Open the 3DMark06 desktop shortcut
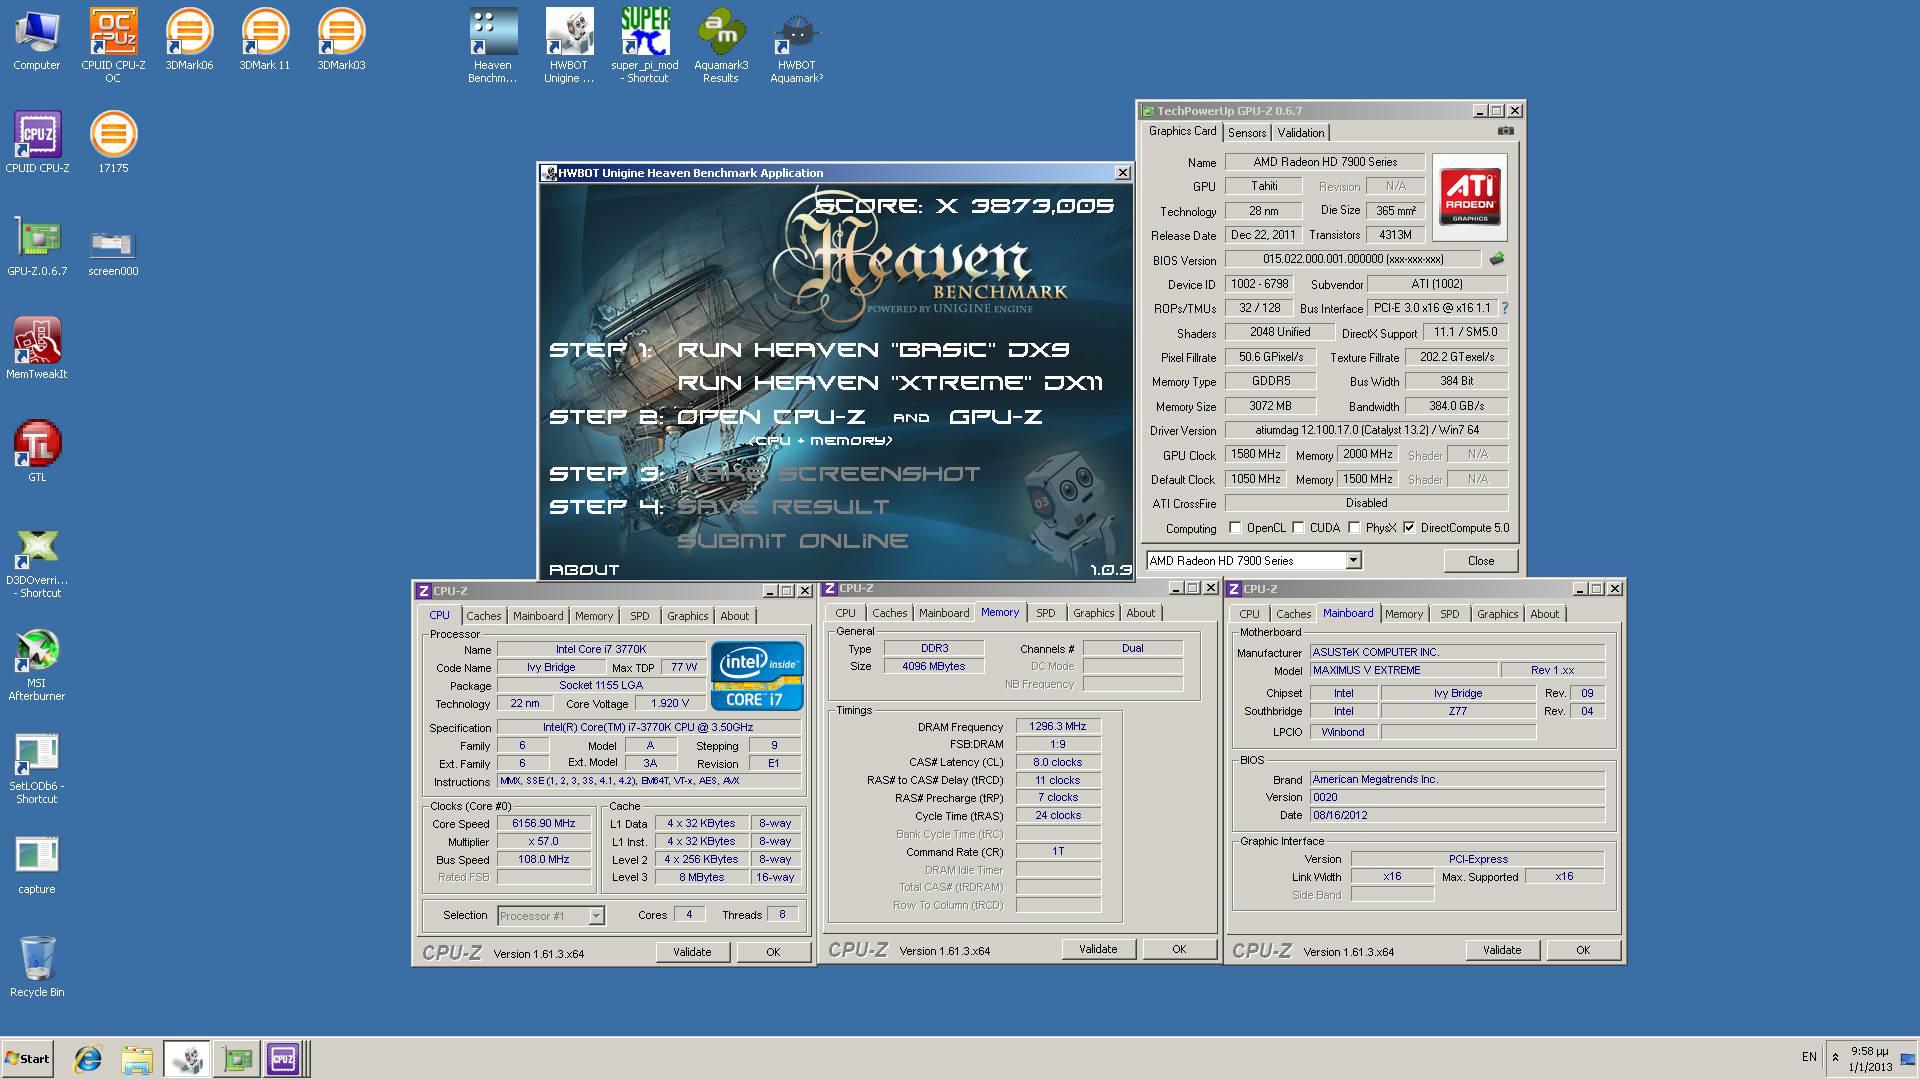This screenshot has width=1920, height=1080. pyautogui.click(x=189, y=40)
